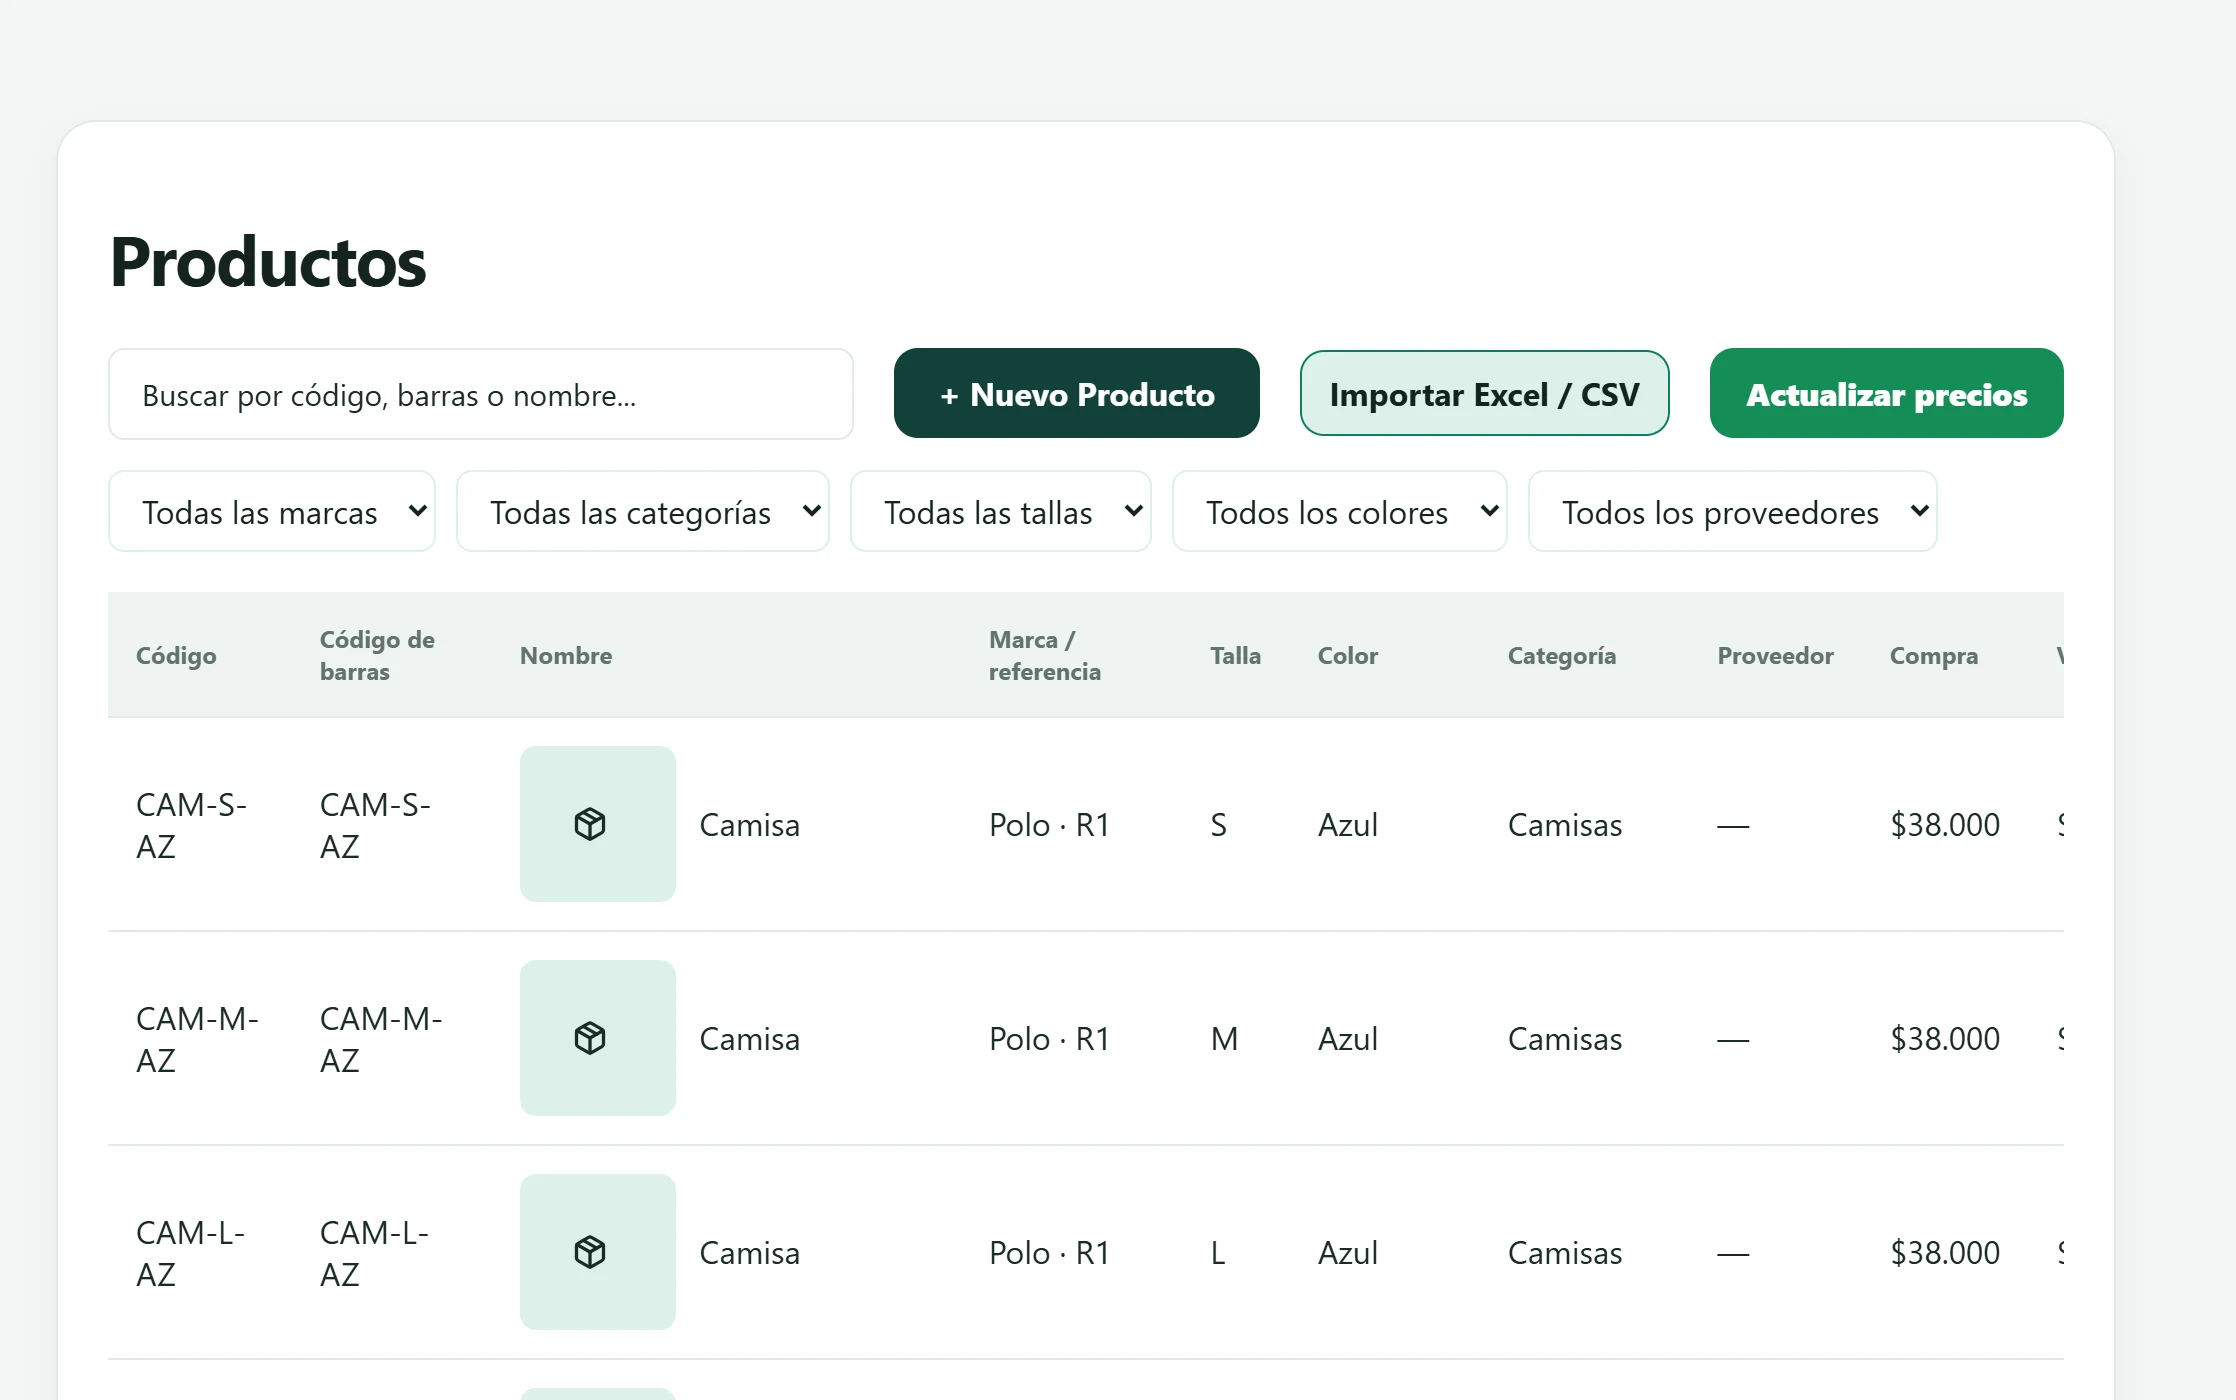Click barcode cell 'CAM-M-AZ' in second column
The height and width of the screenshot is (1400, 2236).
coord(381,1039)
